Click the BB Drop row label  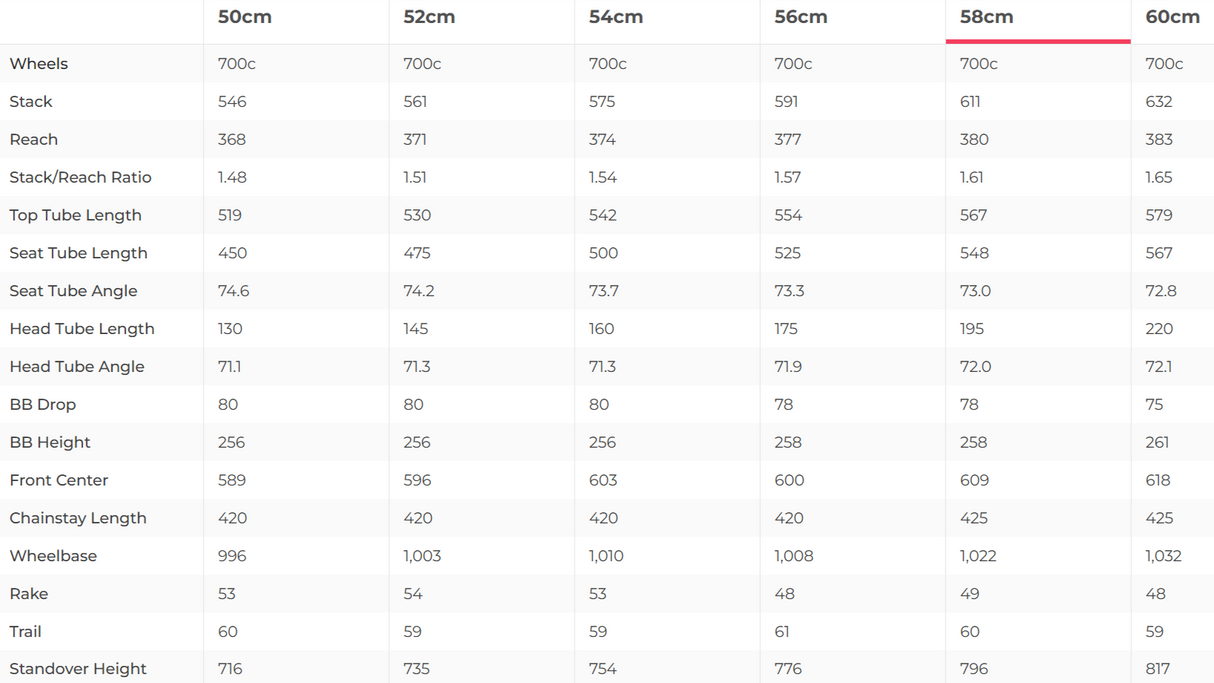coord(43,405)
